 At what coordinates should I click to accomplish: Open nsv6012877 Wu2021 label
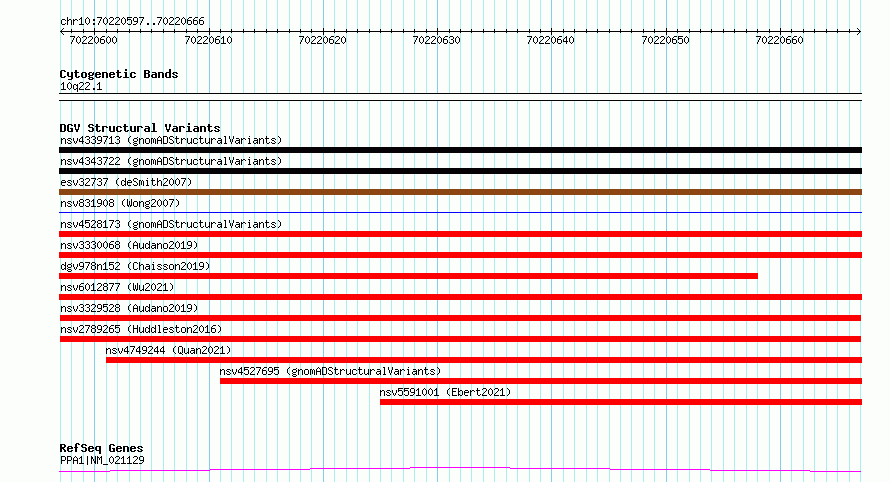pos(117,287)
